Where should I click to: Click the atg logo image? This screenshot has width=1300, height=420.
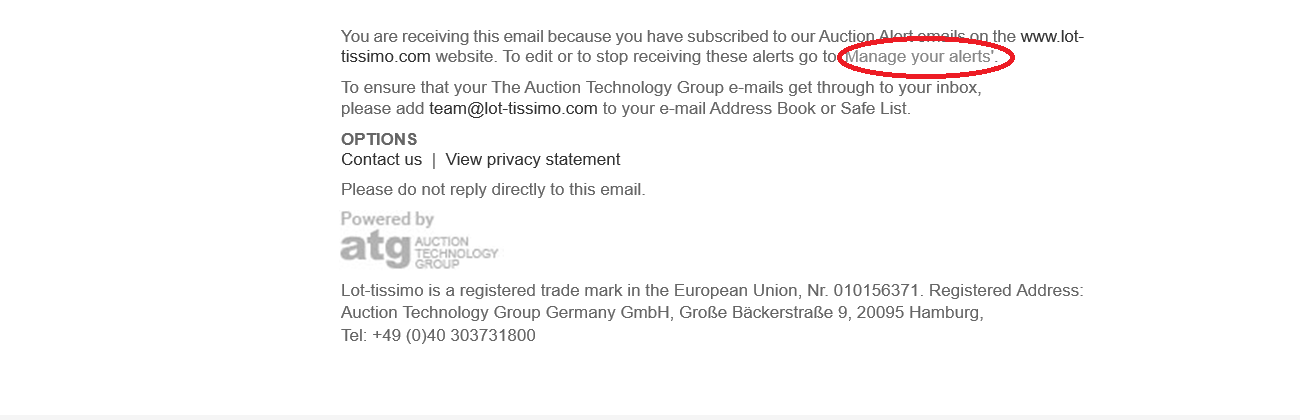[x=375, y=250]
